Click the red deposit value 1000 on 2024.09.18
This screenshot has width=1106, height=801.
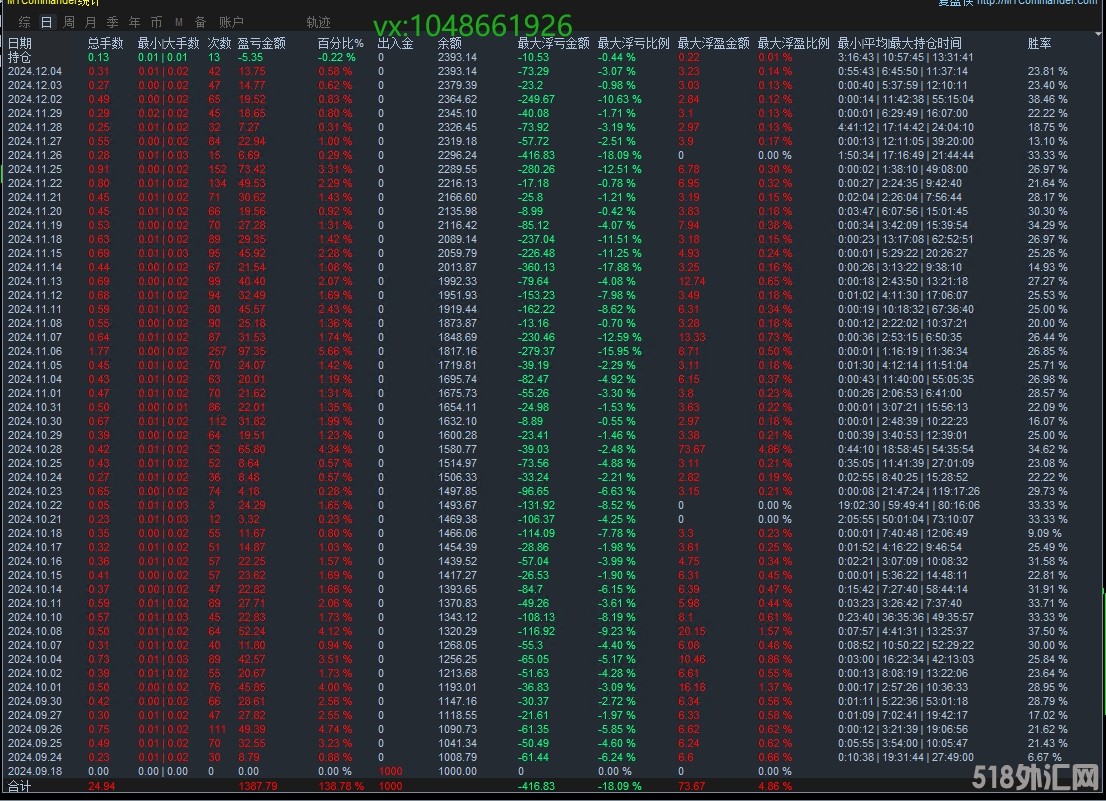point(390,771)
